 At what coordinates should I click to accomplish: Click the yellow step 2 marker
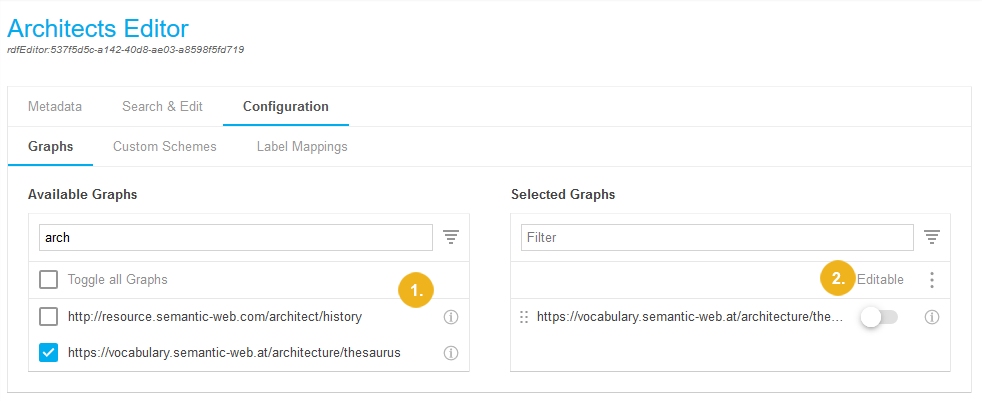tap(840, 279)
